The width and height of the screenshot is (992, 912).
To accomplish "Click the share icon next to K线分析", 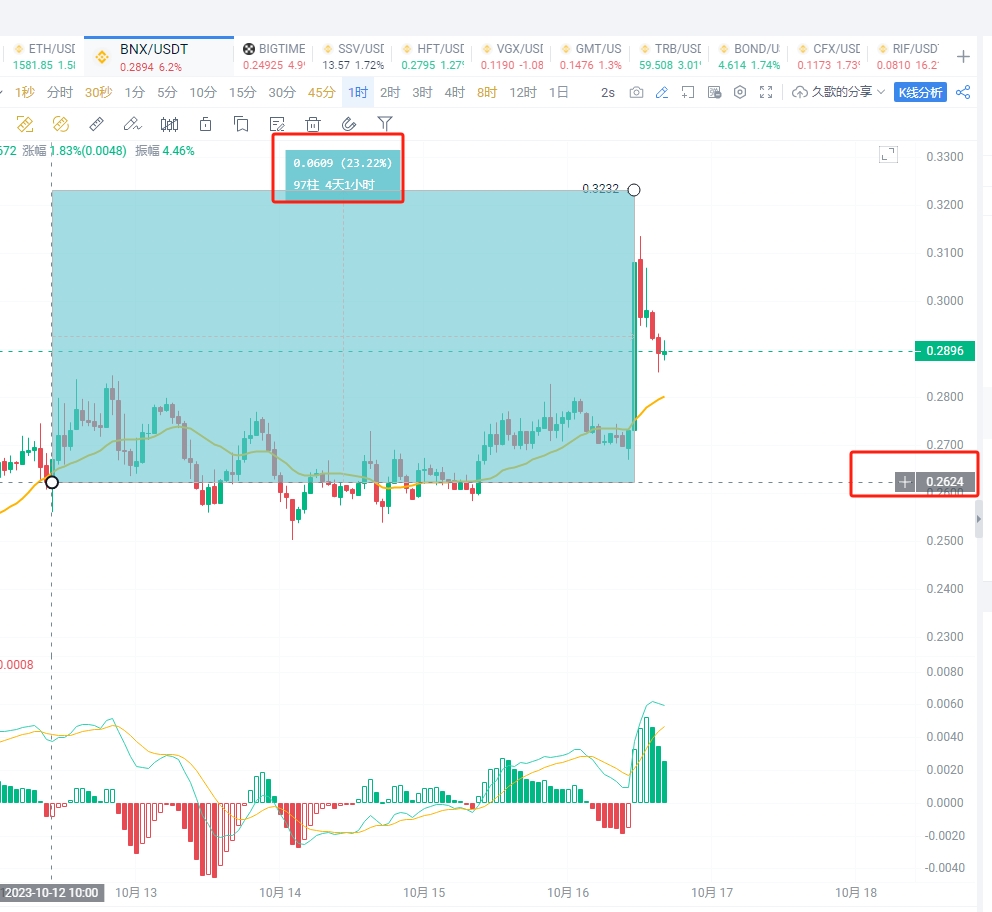I will 961,91.
